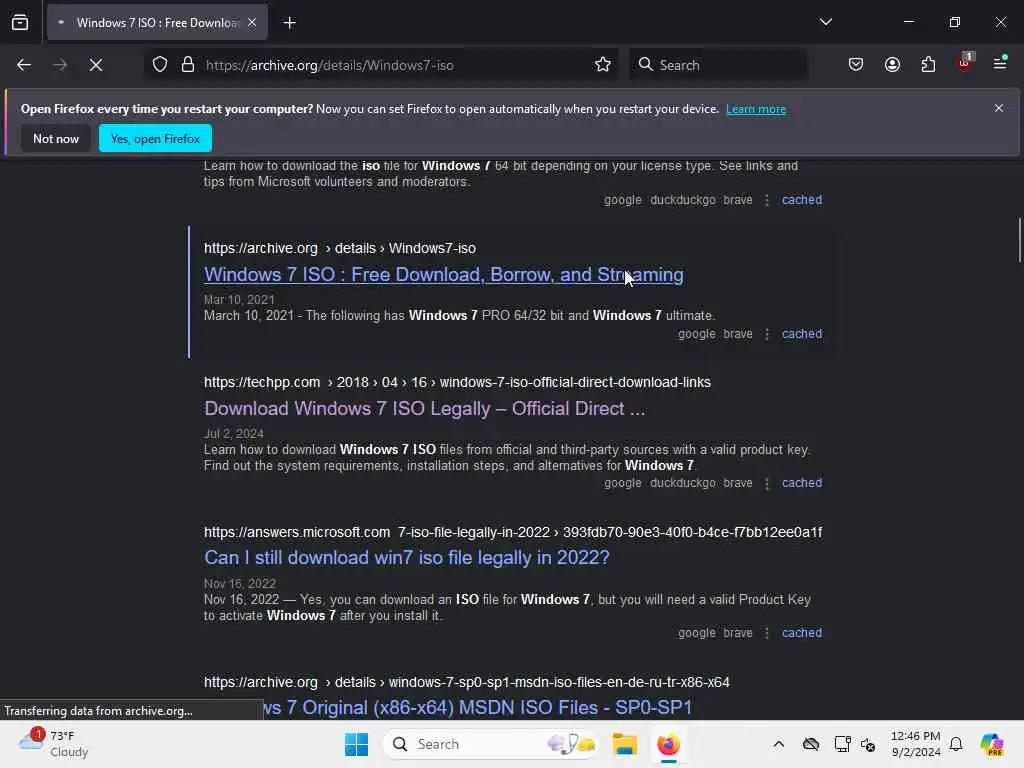Viewport: 1024px width, 768px height.
Task: View site security padlock information
Action: (x=188, y=65)
